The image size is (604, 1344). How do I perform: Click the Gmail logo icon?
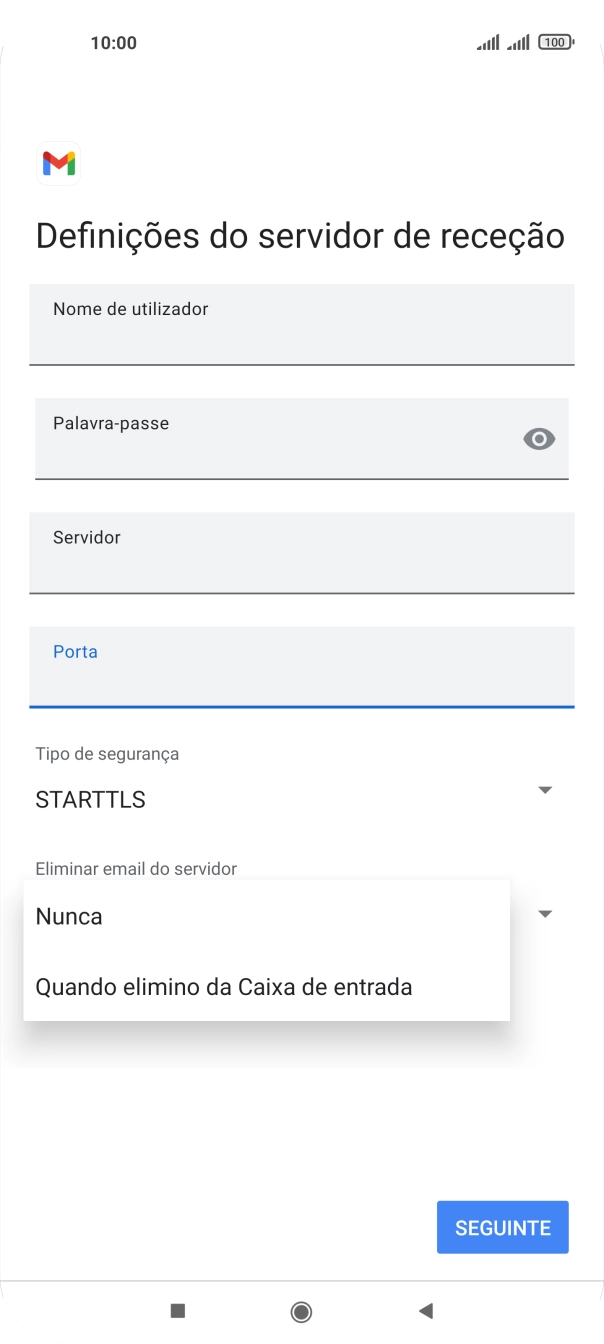pyautogui.click(x=58, y=163)
